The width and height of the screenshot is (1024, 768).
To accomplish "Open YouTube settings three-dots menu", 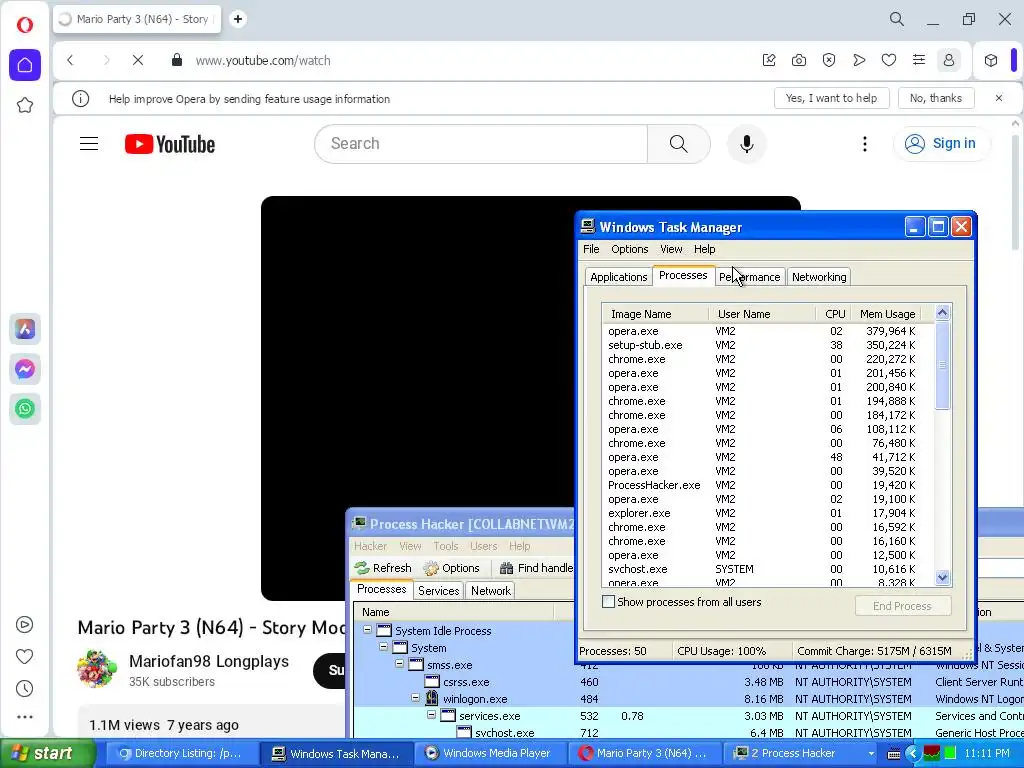I will tap(865, 144).
